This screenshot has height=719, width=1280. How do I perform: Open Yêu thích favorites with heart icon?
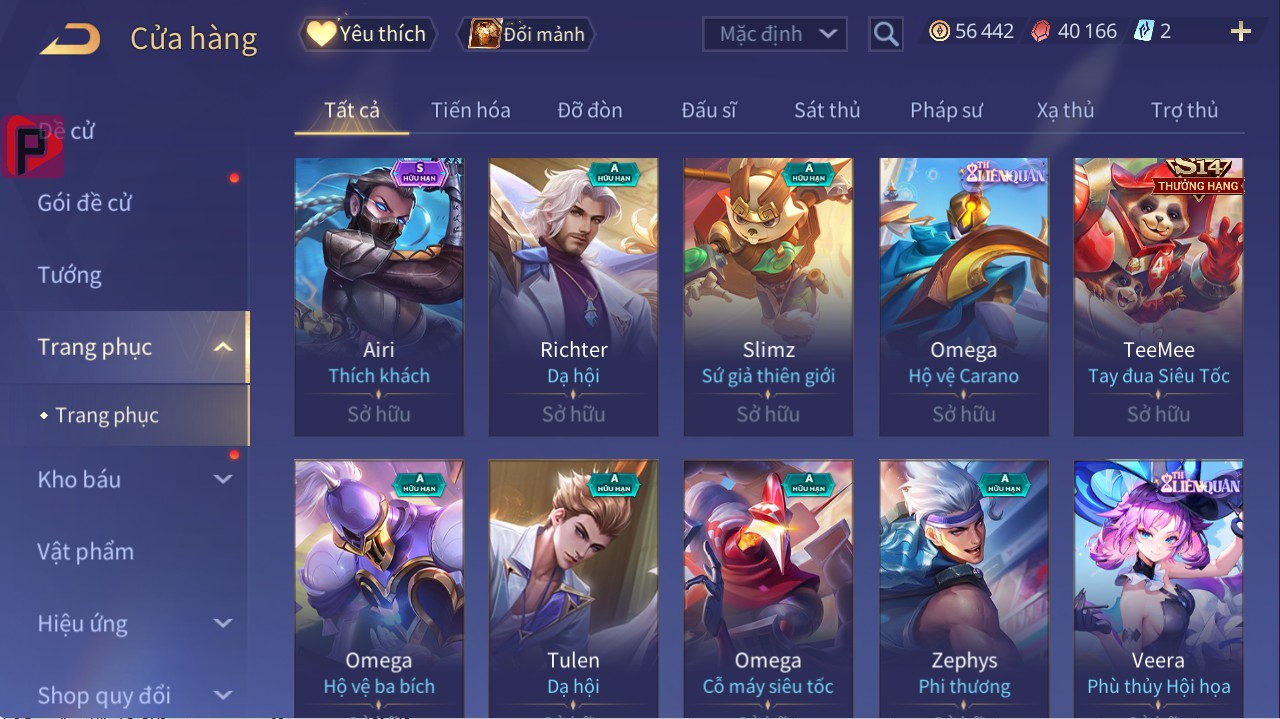(368, 34)
